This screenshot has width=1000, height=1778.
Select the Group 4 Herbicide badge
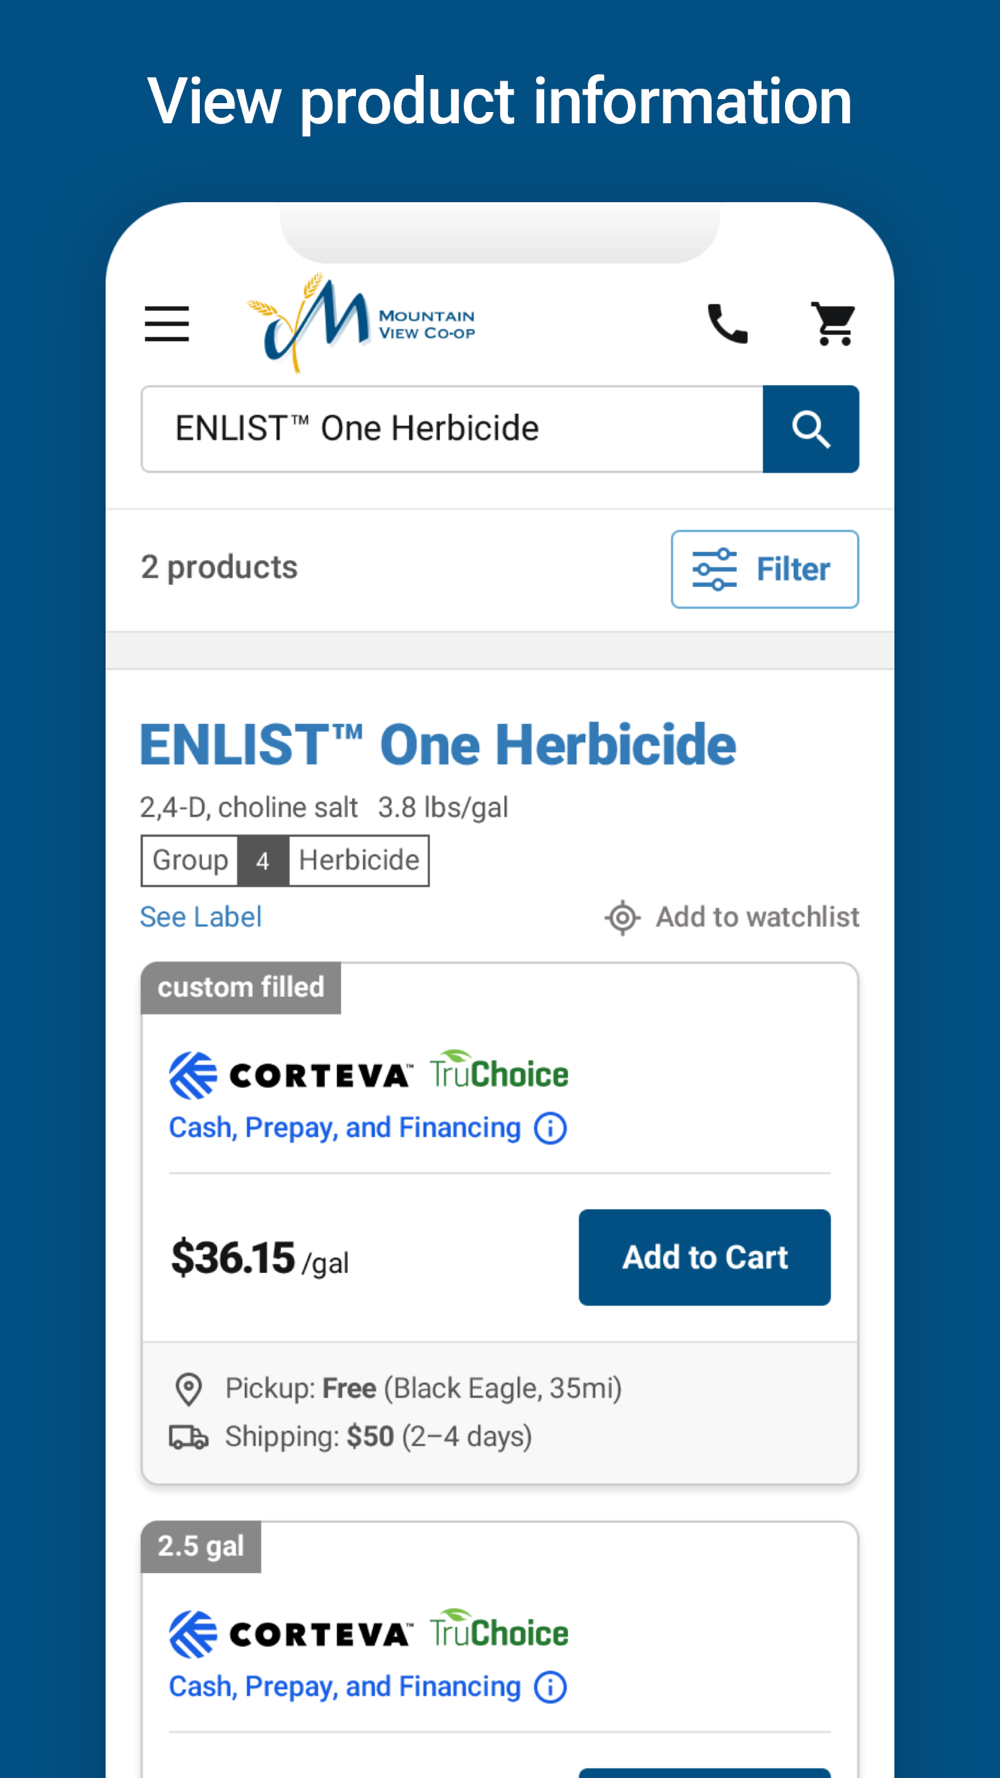(285, 860)
